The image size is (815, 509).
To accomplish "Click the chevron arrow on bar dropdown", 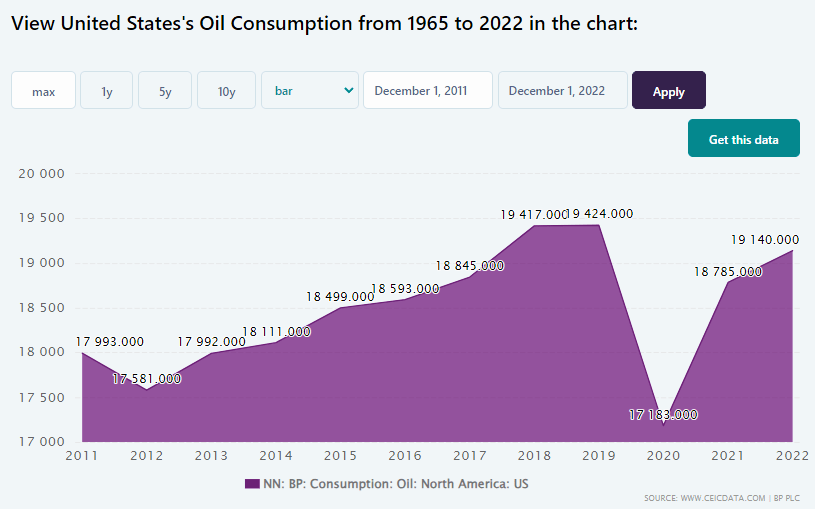I will pos(348,90).
